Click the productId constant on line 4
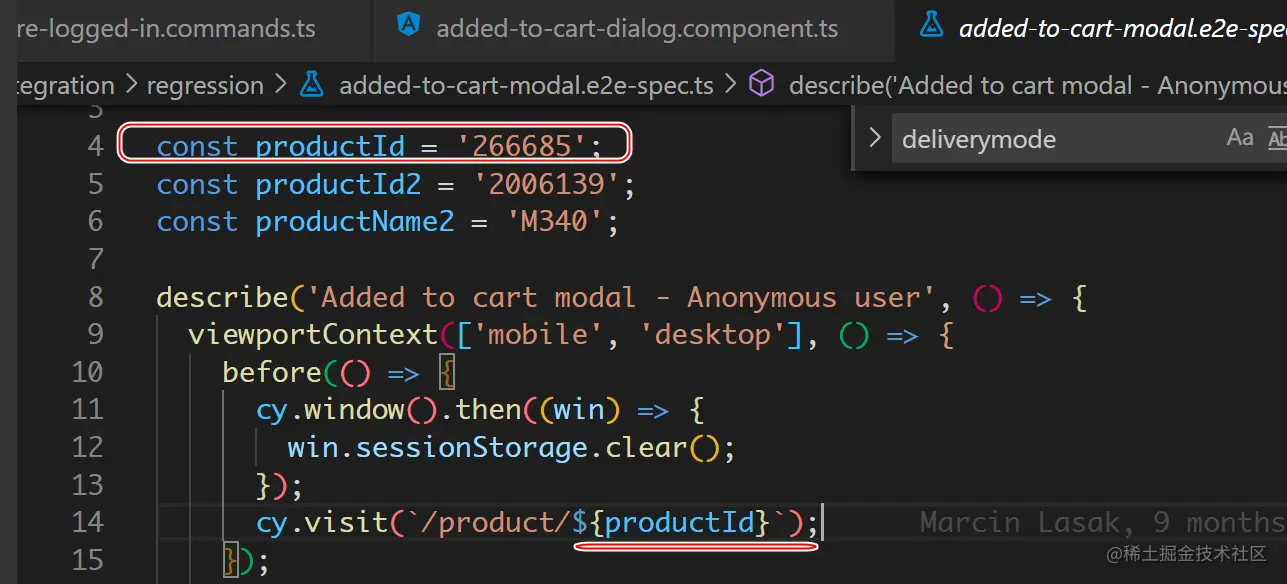The height and width of the screenshot is (584, 1287). point(330,147)
